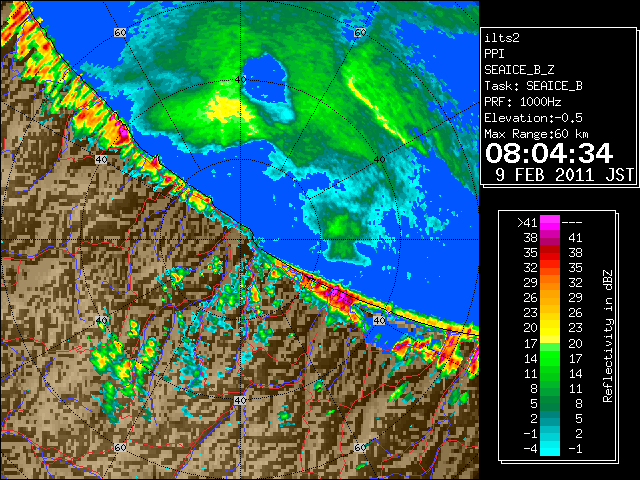Screen dimensions: 640x480
Task: Click the "ilts2" radar name text
Action: pos(502,38)
